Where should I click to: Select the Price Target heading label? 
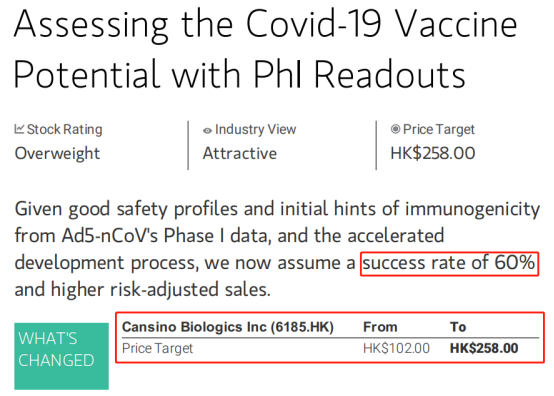pyautogui.click(x=438, y=129)
